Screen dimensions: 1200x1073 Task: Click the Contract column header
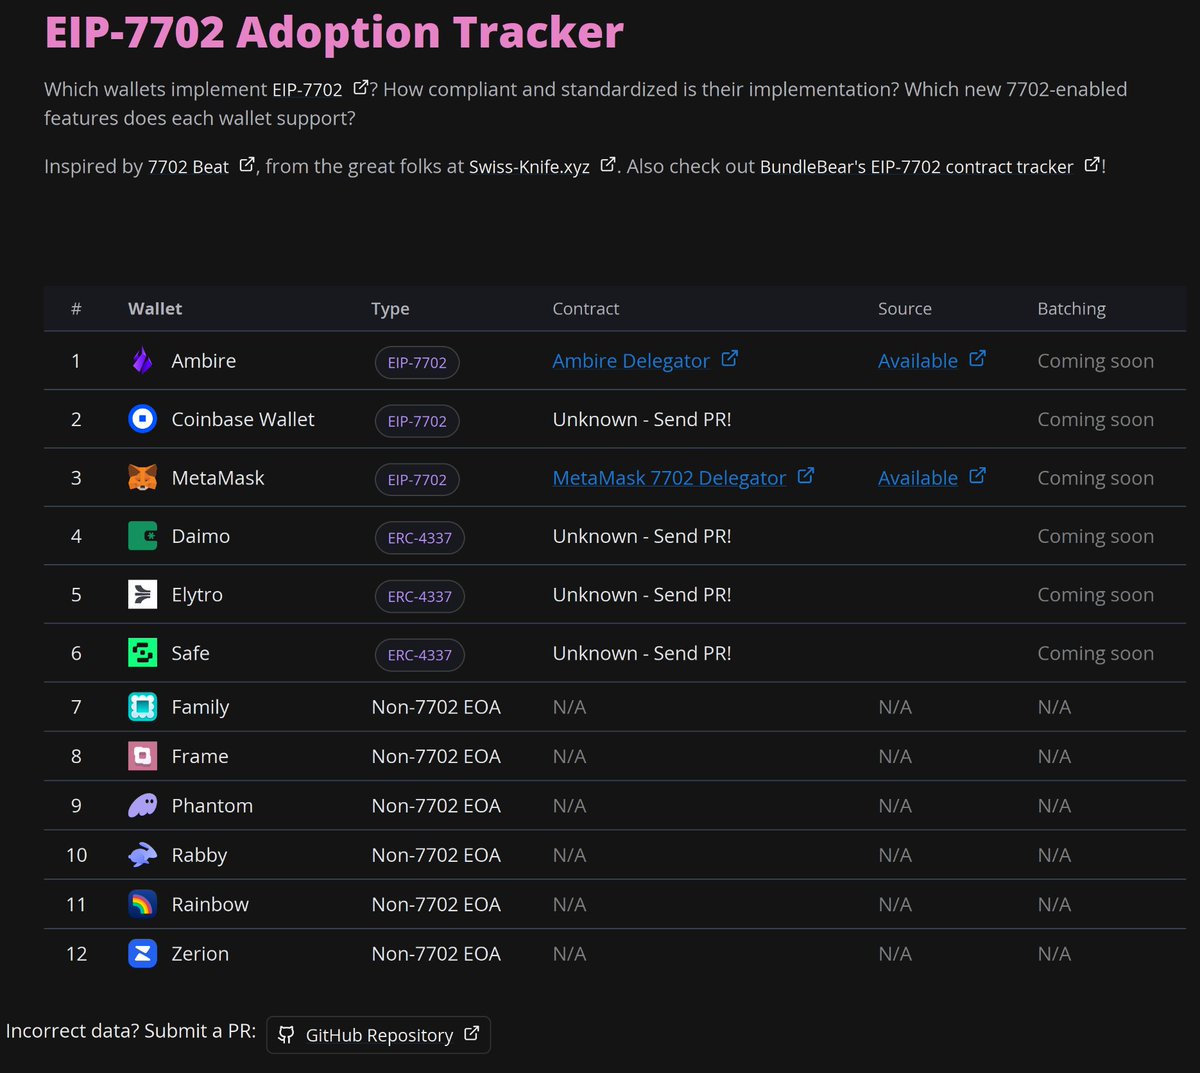point(586,309)
